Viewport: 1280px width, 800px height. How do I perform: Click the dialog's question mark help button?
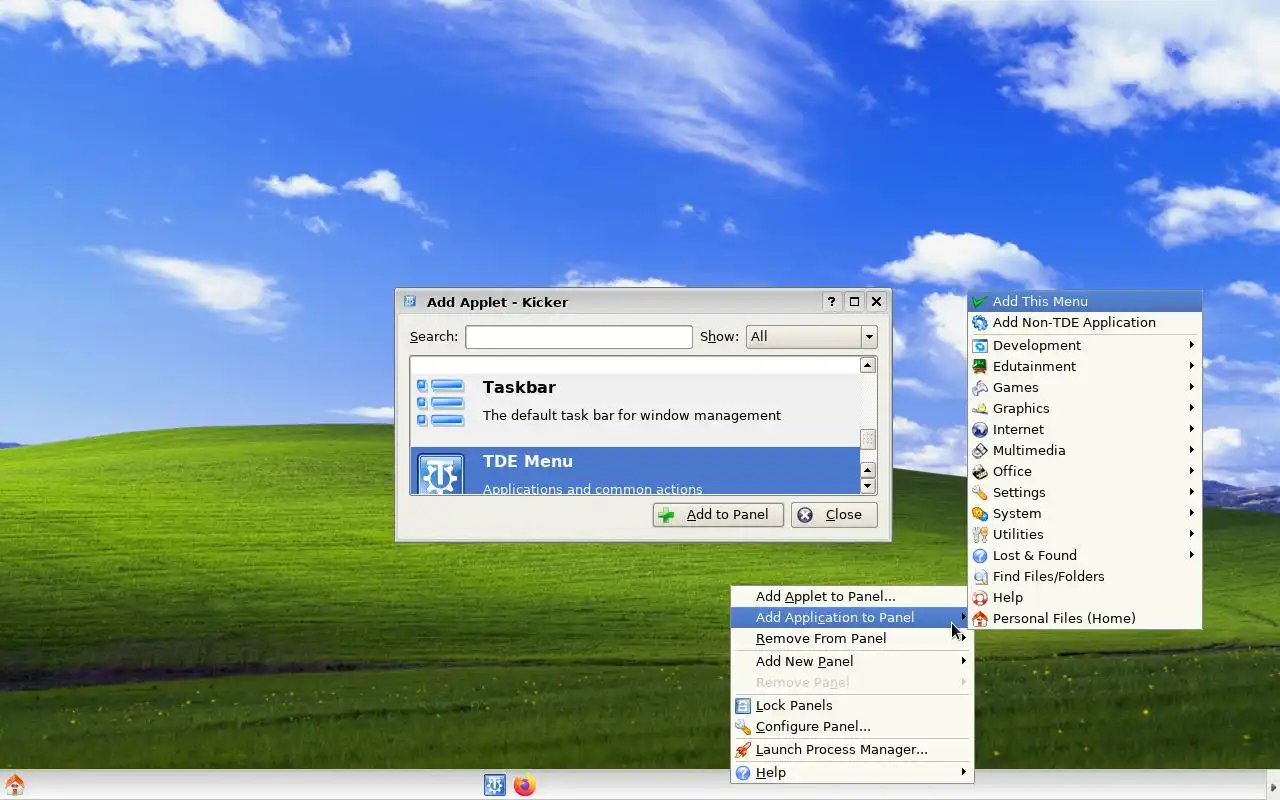click(x=832, y=302)
